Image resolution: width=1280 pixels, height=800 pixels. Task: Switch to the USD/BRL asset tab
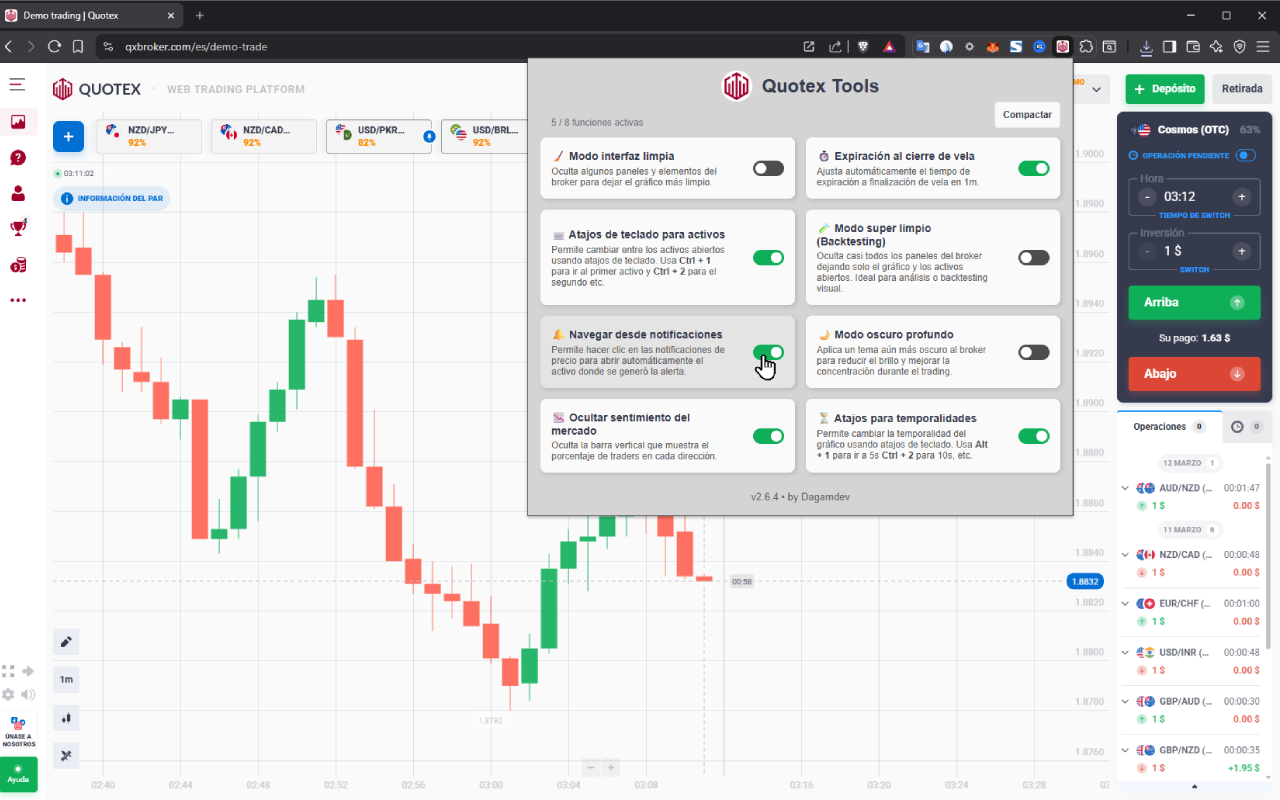point(485,136)
